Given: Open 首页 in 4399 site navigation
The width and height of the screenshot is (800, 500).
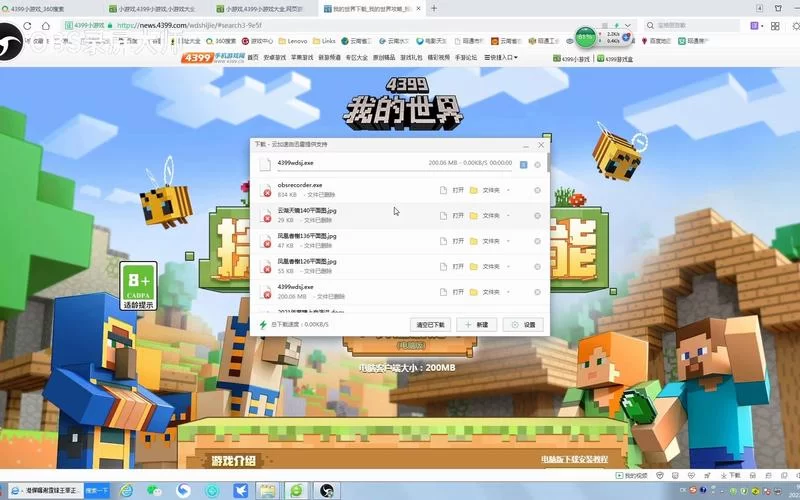Looking at the screenshot, I should 253,58.
